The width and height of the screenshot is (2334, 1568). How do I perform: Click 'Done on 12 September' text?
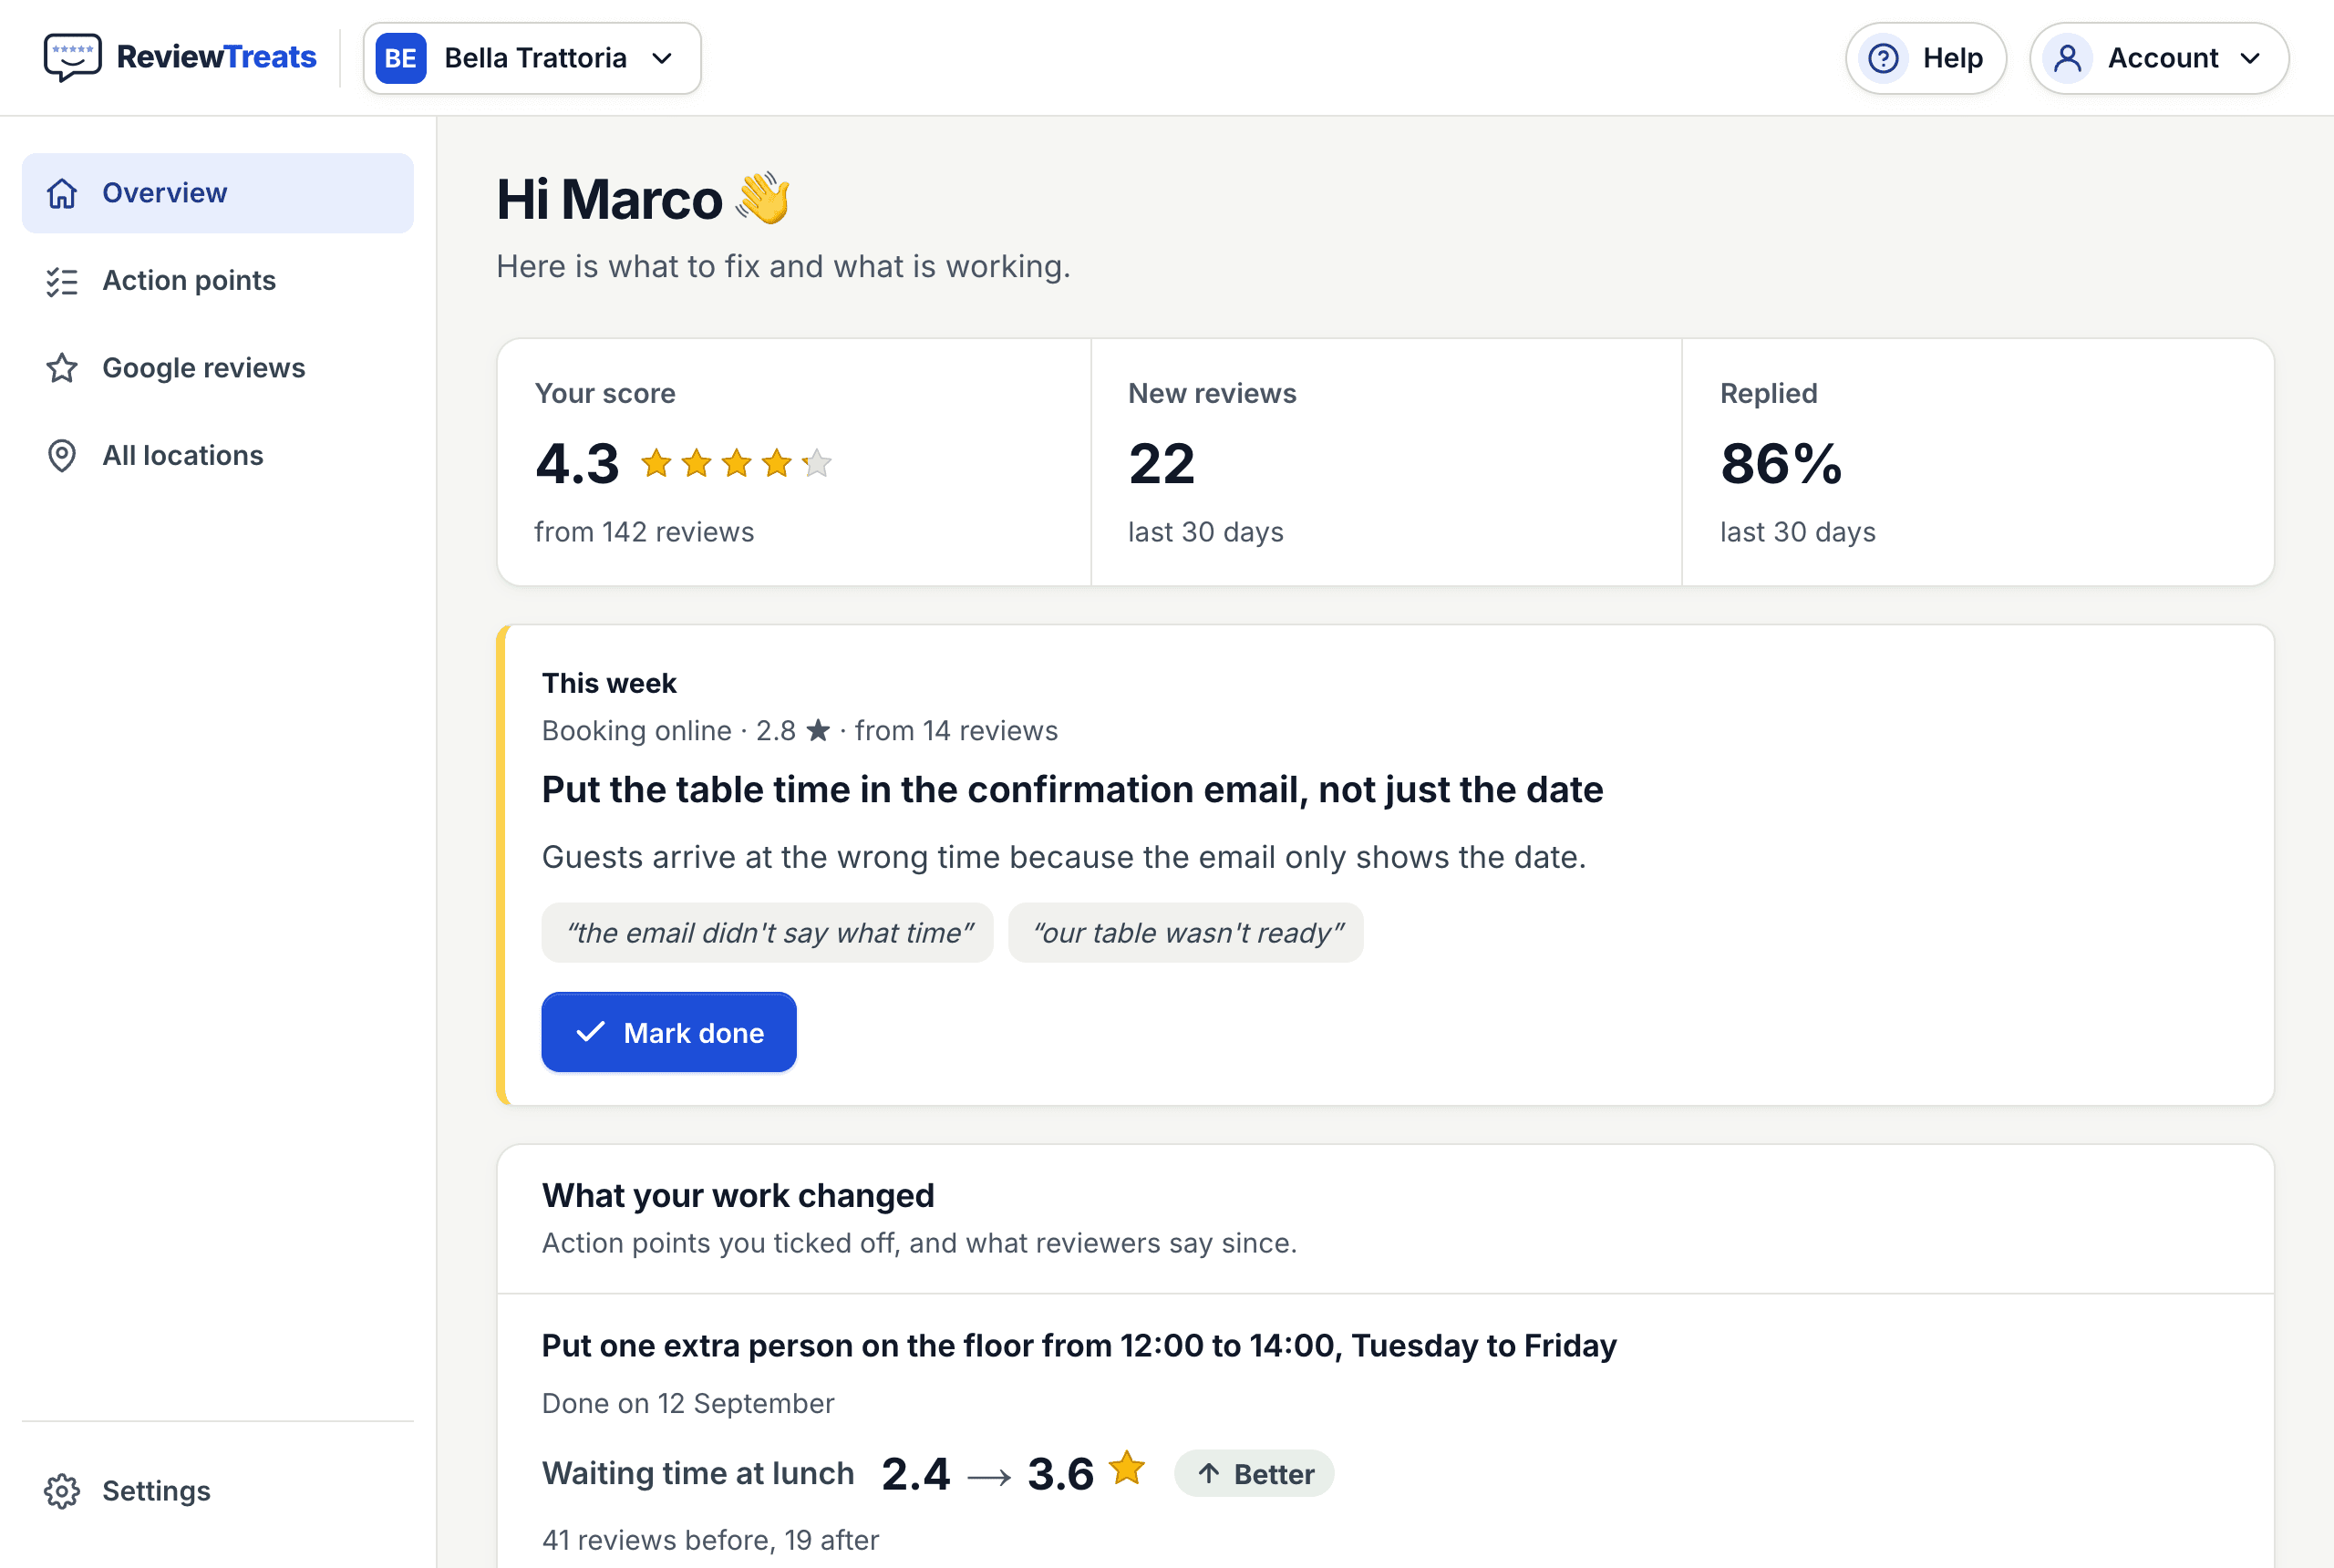688,1404
